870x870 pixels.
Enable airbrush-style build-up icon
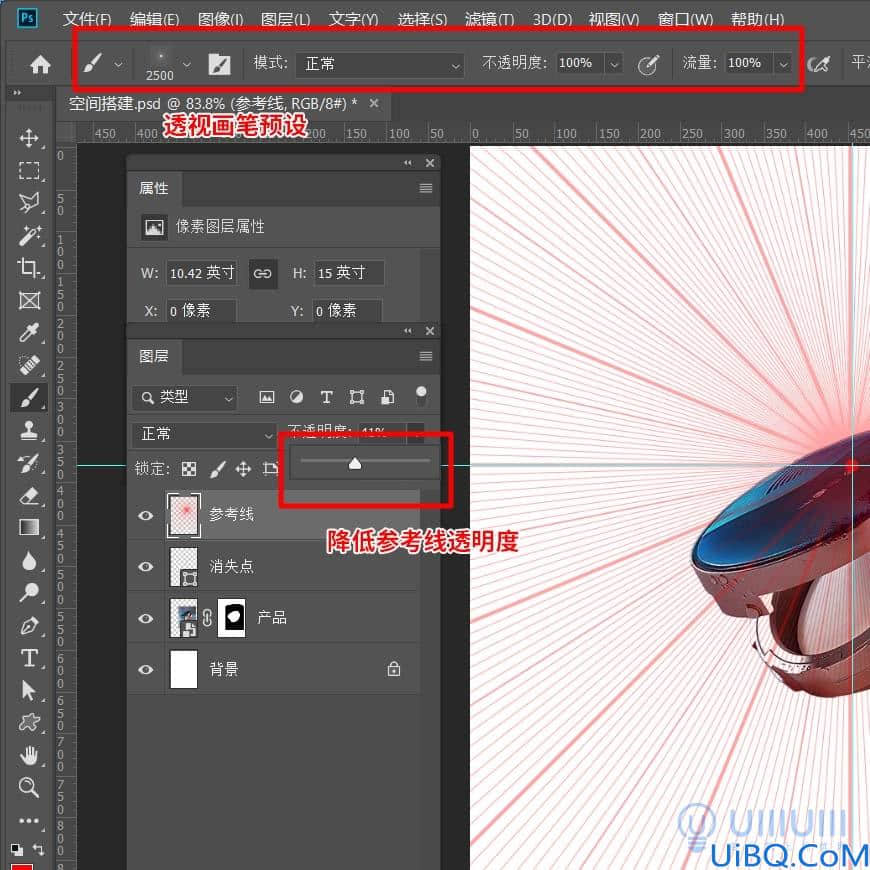point(818,64)
